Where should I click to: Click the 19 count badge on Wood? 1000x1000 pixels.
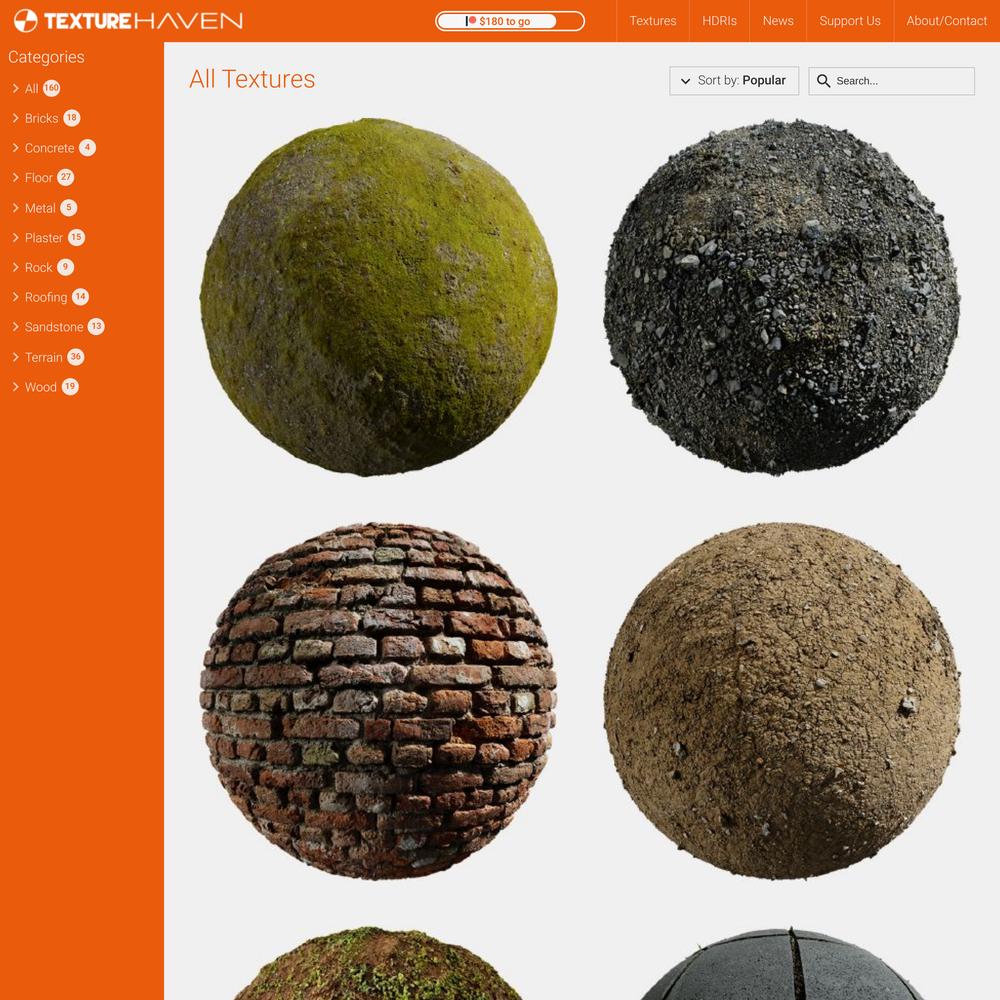coord(70,386)
